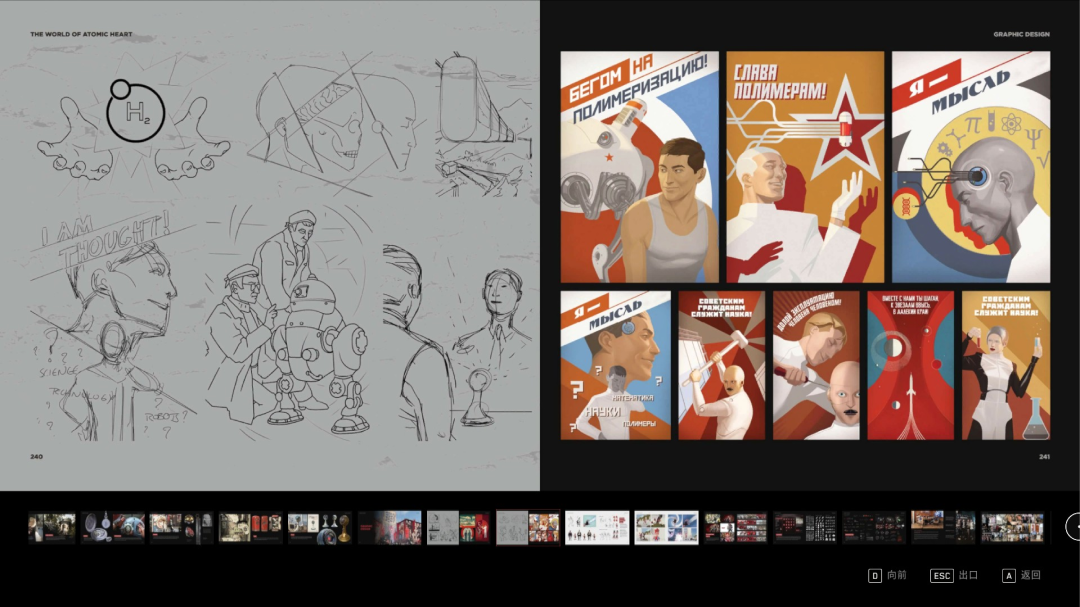Click the small Я — МЫСЛЬ poster with НАУКИ

click(615, 365)
